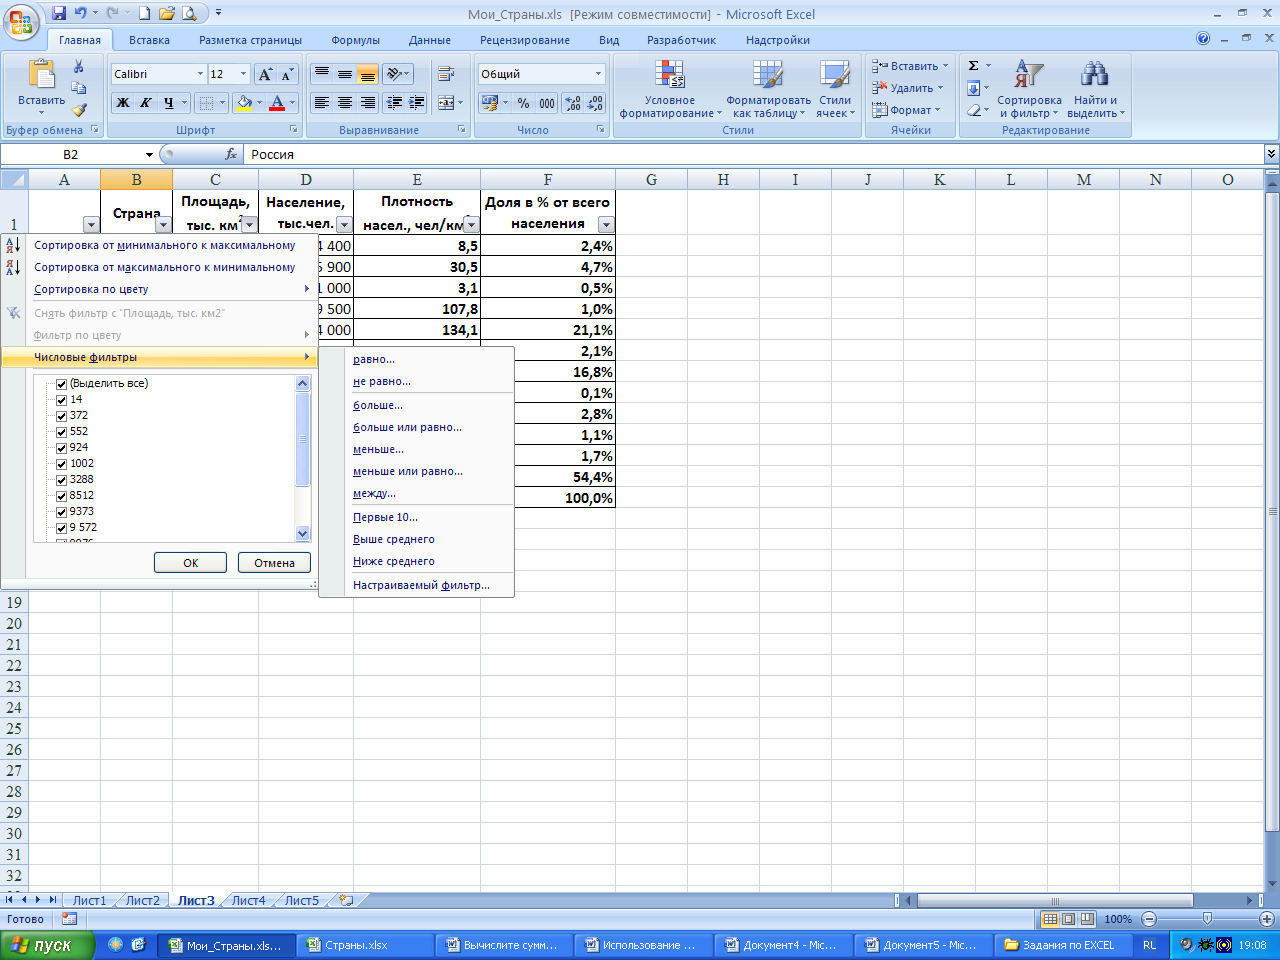Uncheck the 372 value checkbox

(62, 416)
